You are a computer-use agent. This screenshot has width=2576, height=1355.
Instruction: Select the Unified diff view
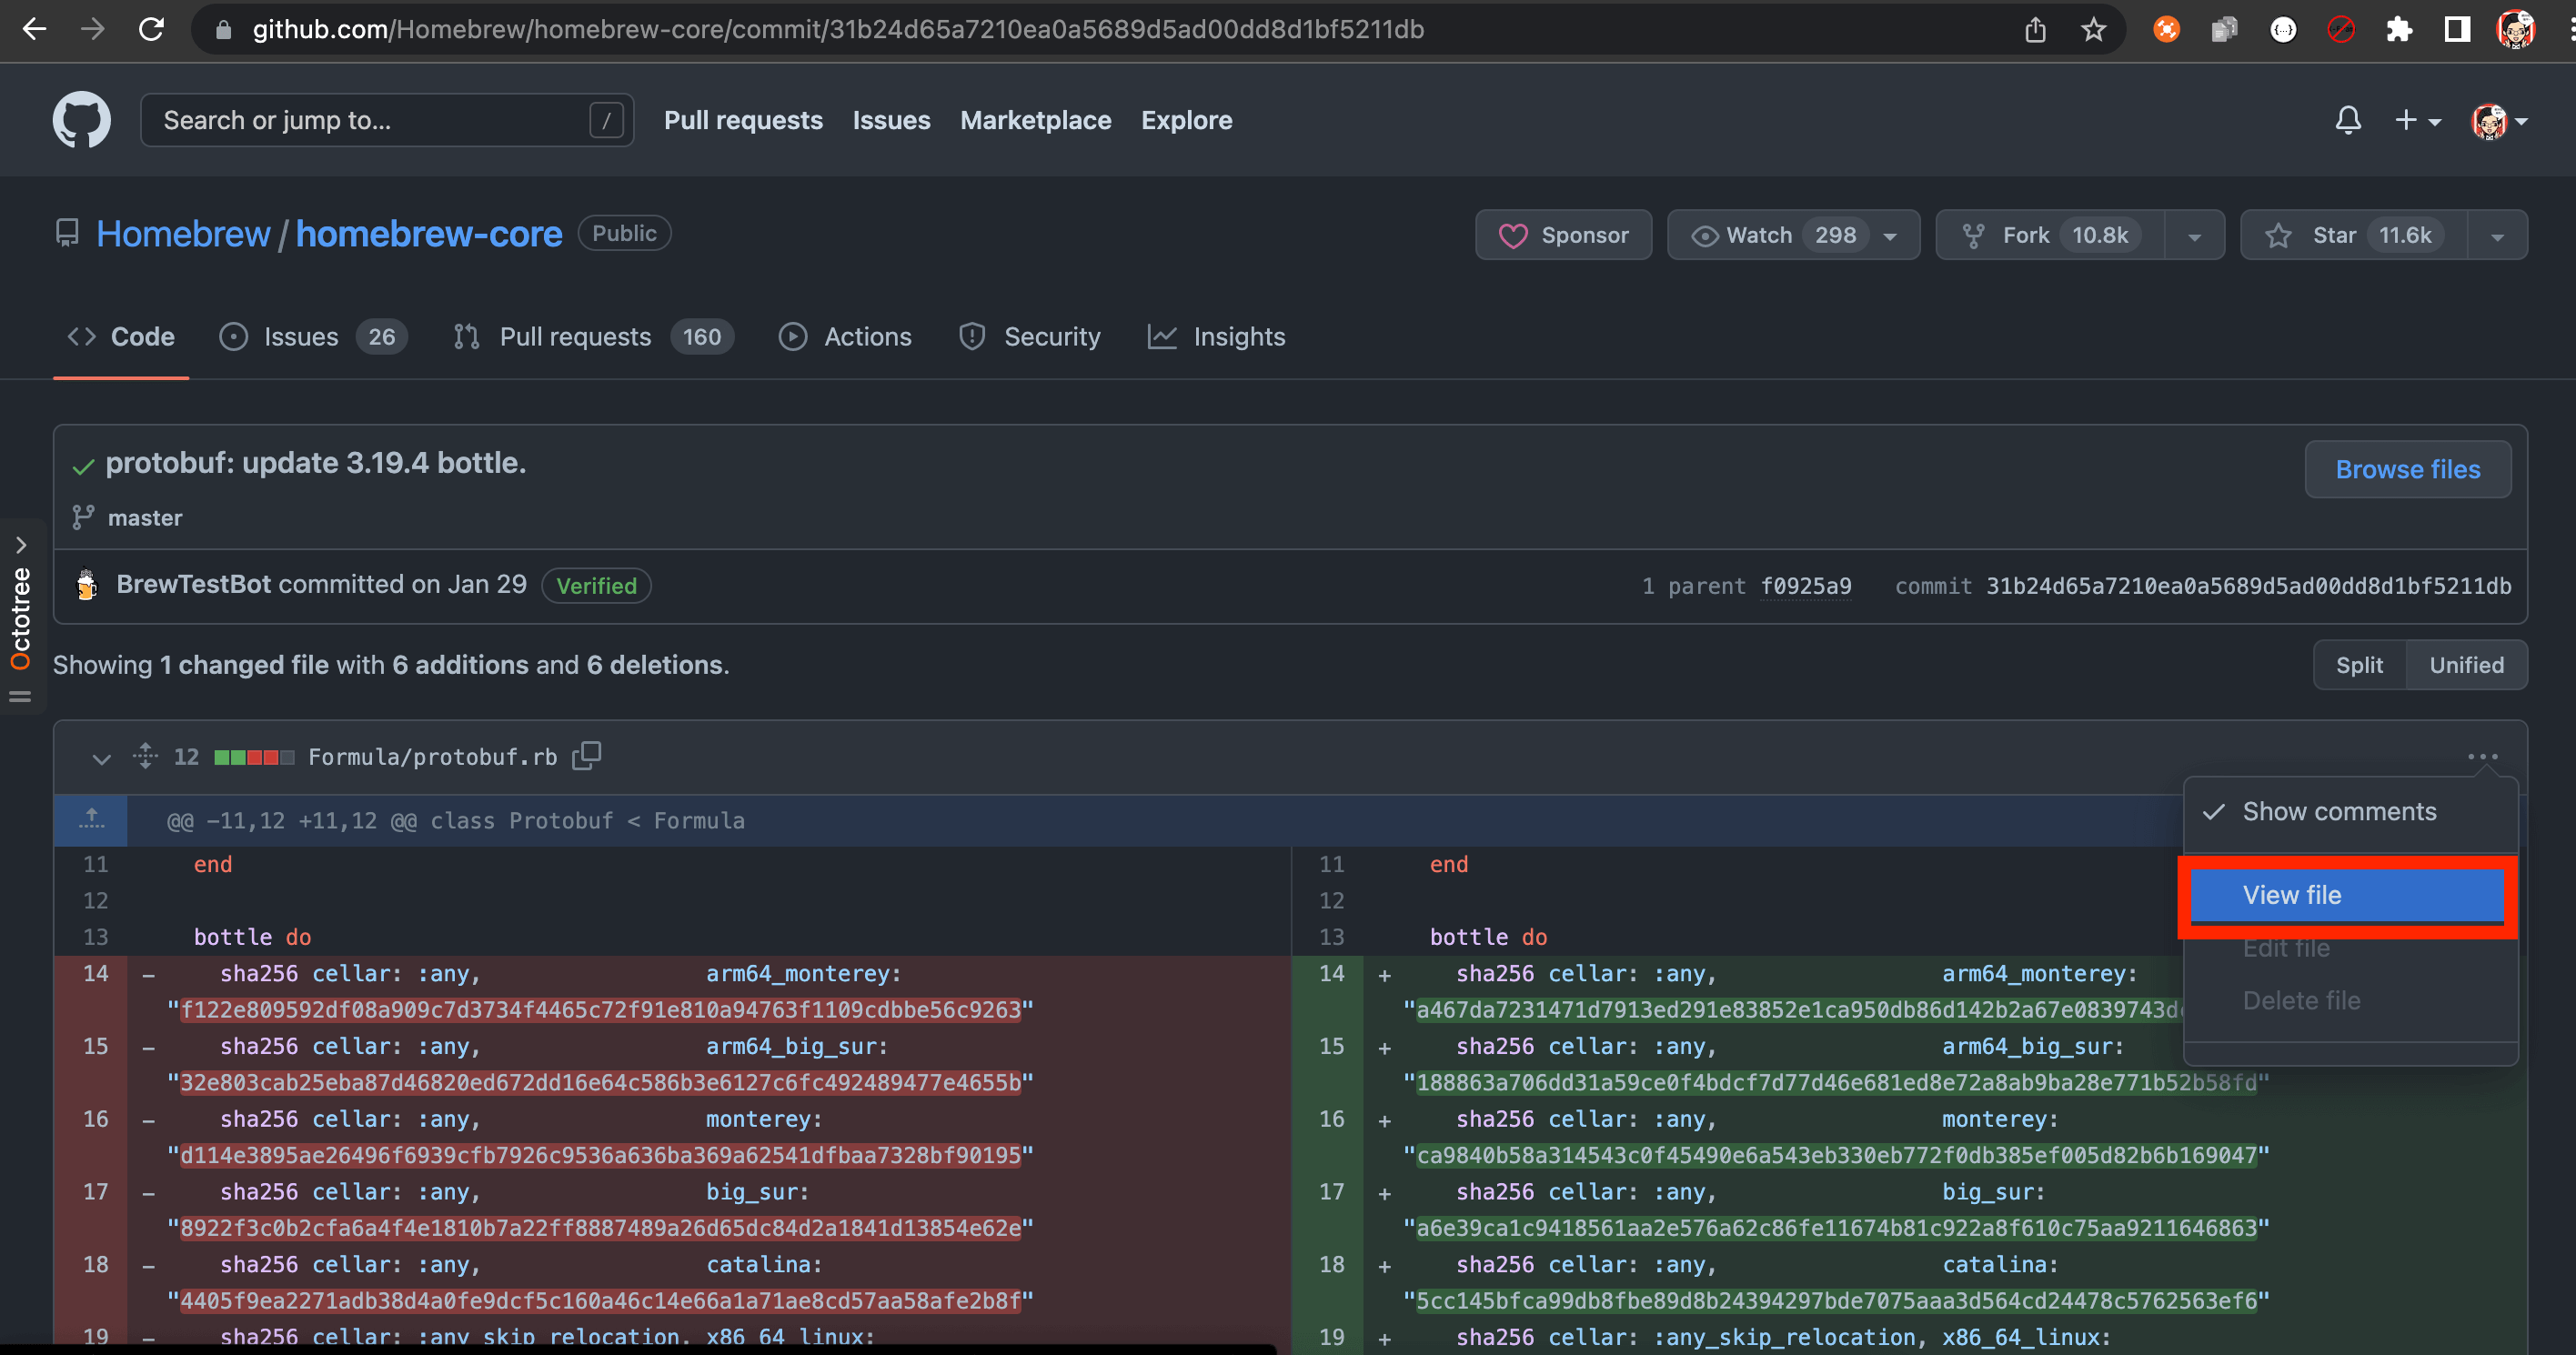2466,665
